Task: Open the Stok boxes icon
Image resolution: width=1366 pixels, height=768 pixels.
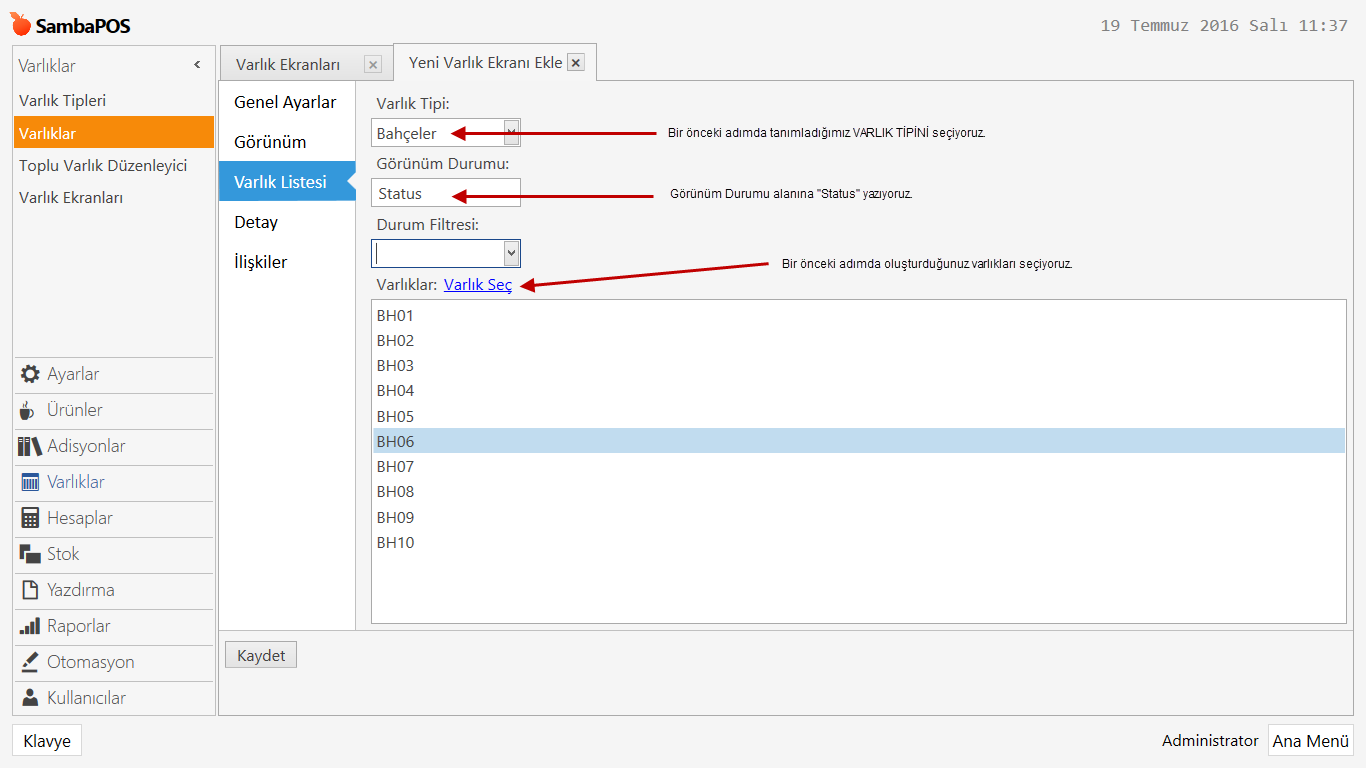Action: pos(30,554)
